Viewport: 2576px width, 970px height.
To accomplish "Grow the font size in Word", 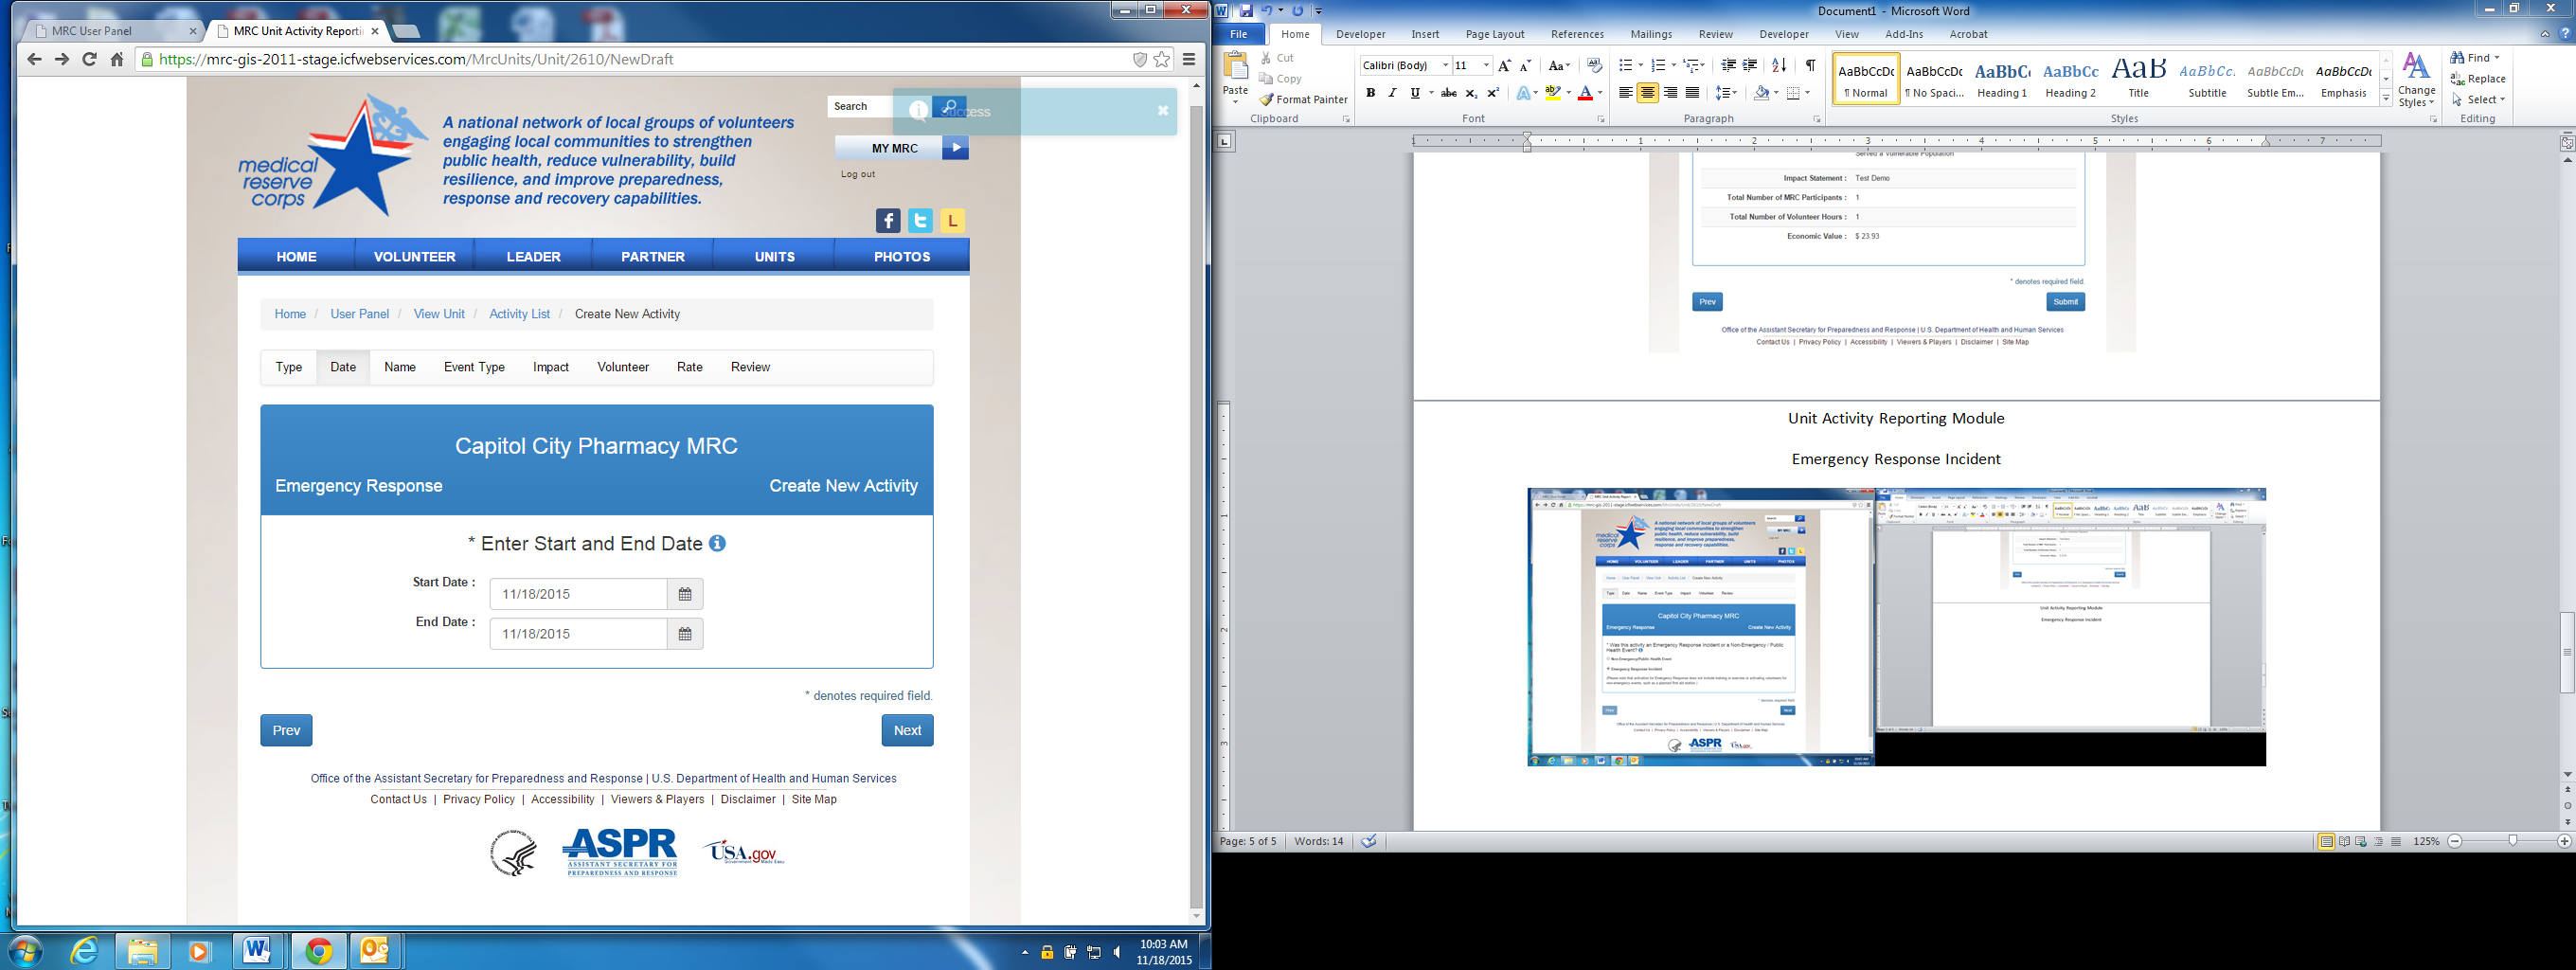I will pos(1504,66).
